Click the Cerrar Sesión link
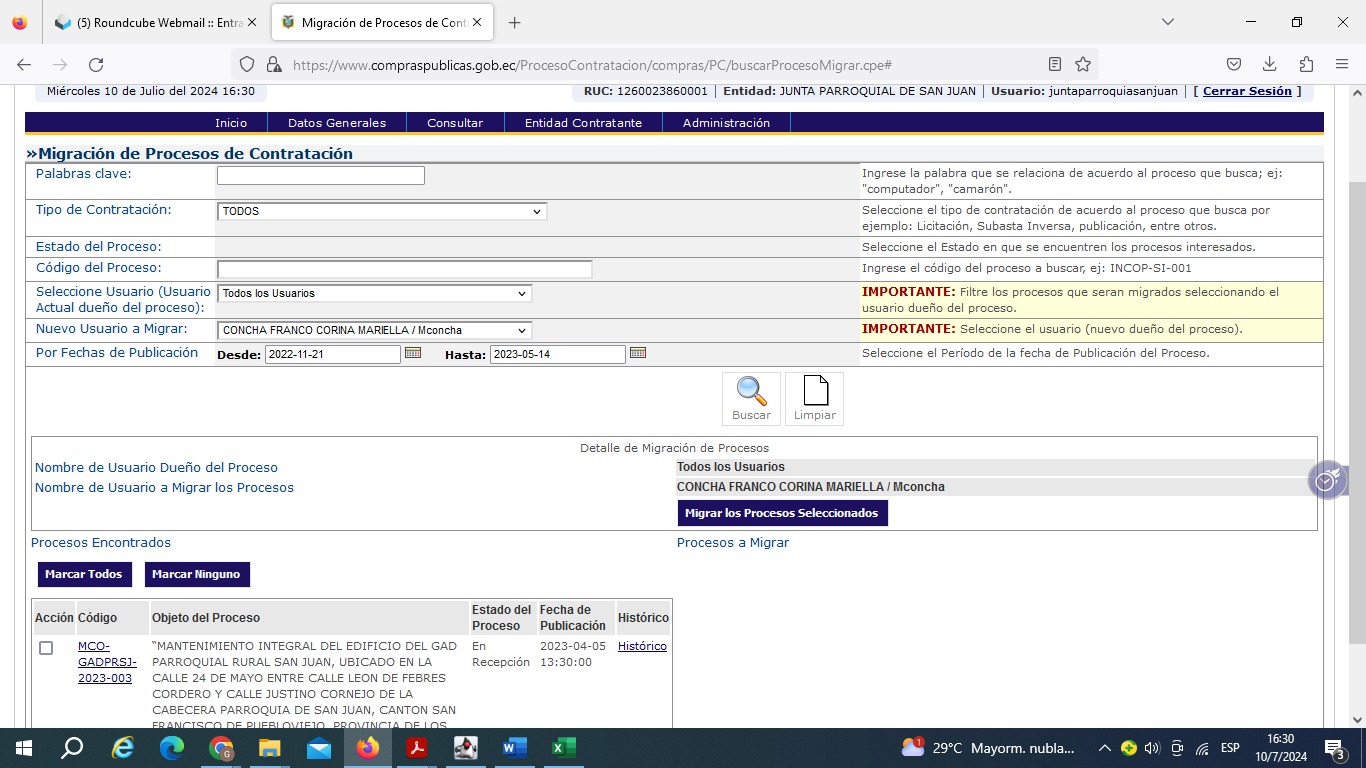This screenshot has height=768, width=1366. point(1247,91)
